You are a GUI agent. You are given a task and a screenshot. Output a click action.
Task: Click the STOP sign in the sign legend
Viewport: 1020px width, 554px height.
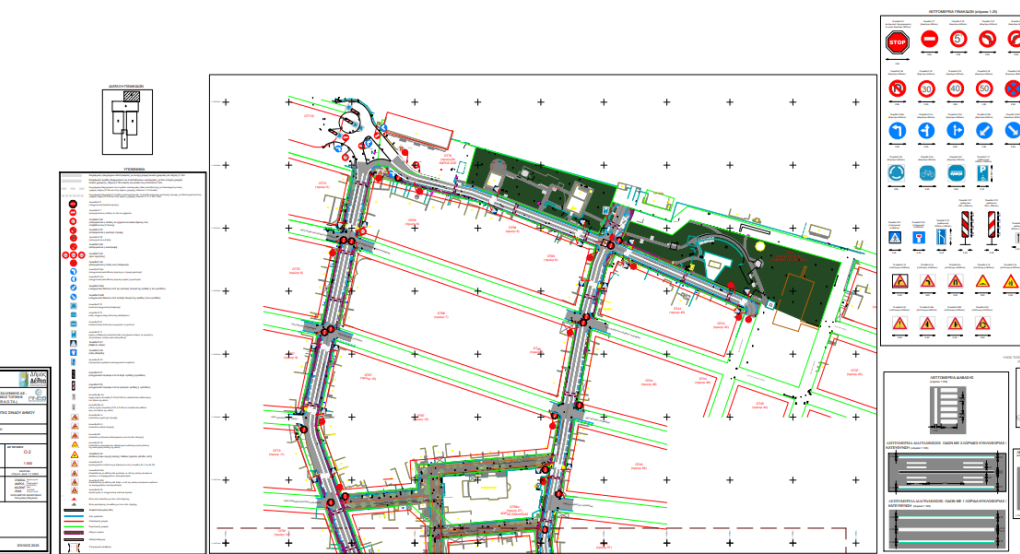(x=897, y=42)
